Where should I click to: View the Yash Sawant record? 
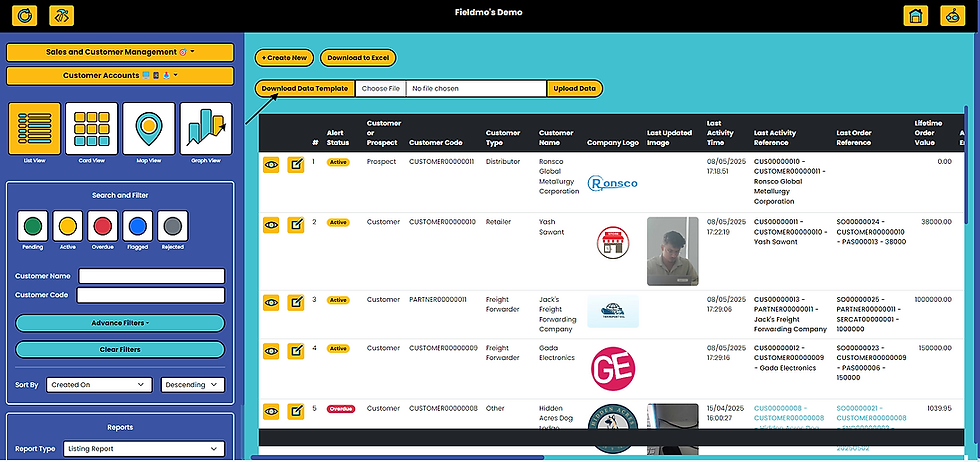click(271, 224)
